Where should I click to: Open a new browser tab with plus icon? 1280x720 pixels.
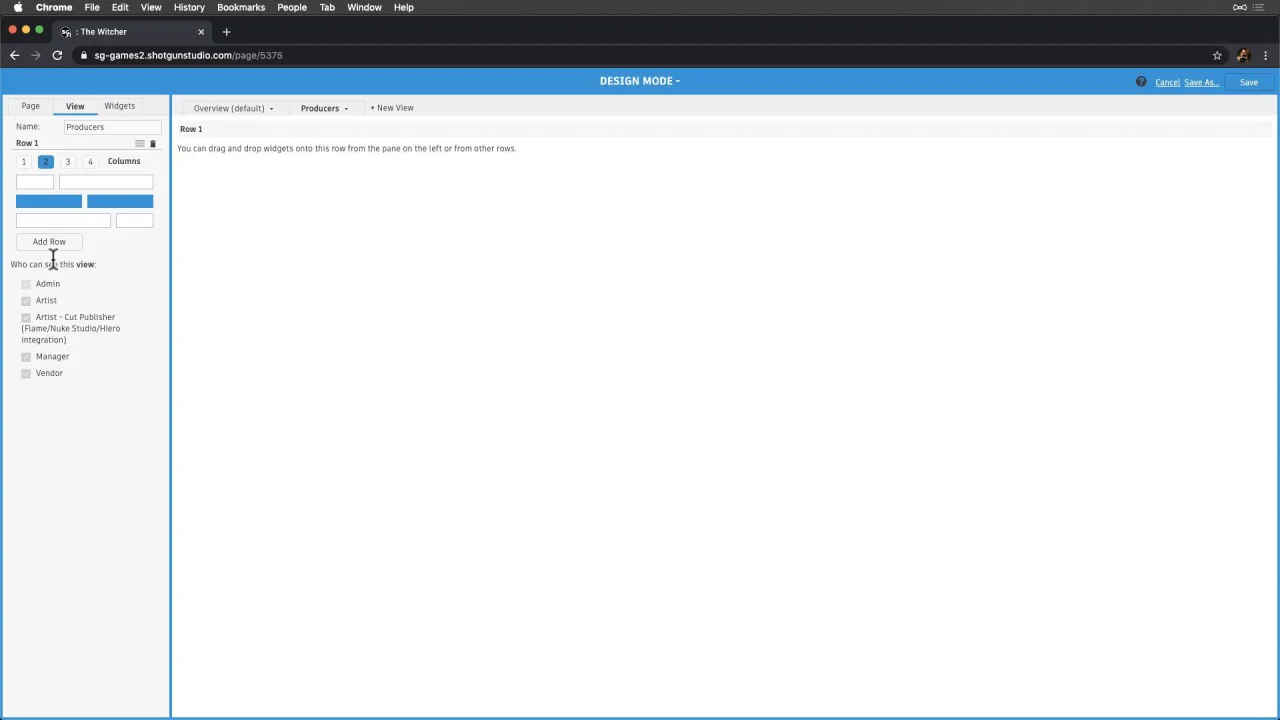(x=226, y=32)
